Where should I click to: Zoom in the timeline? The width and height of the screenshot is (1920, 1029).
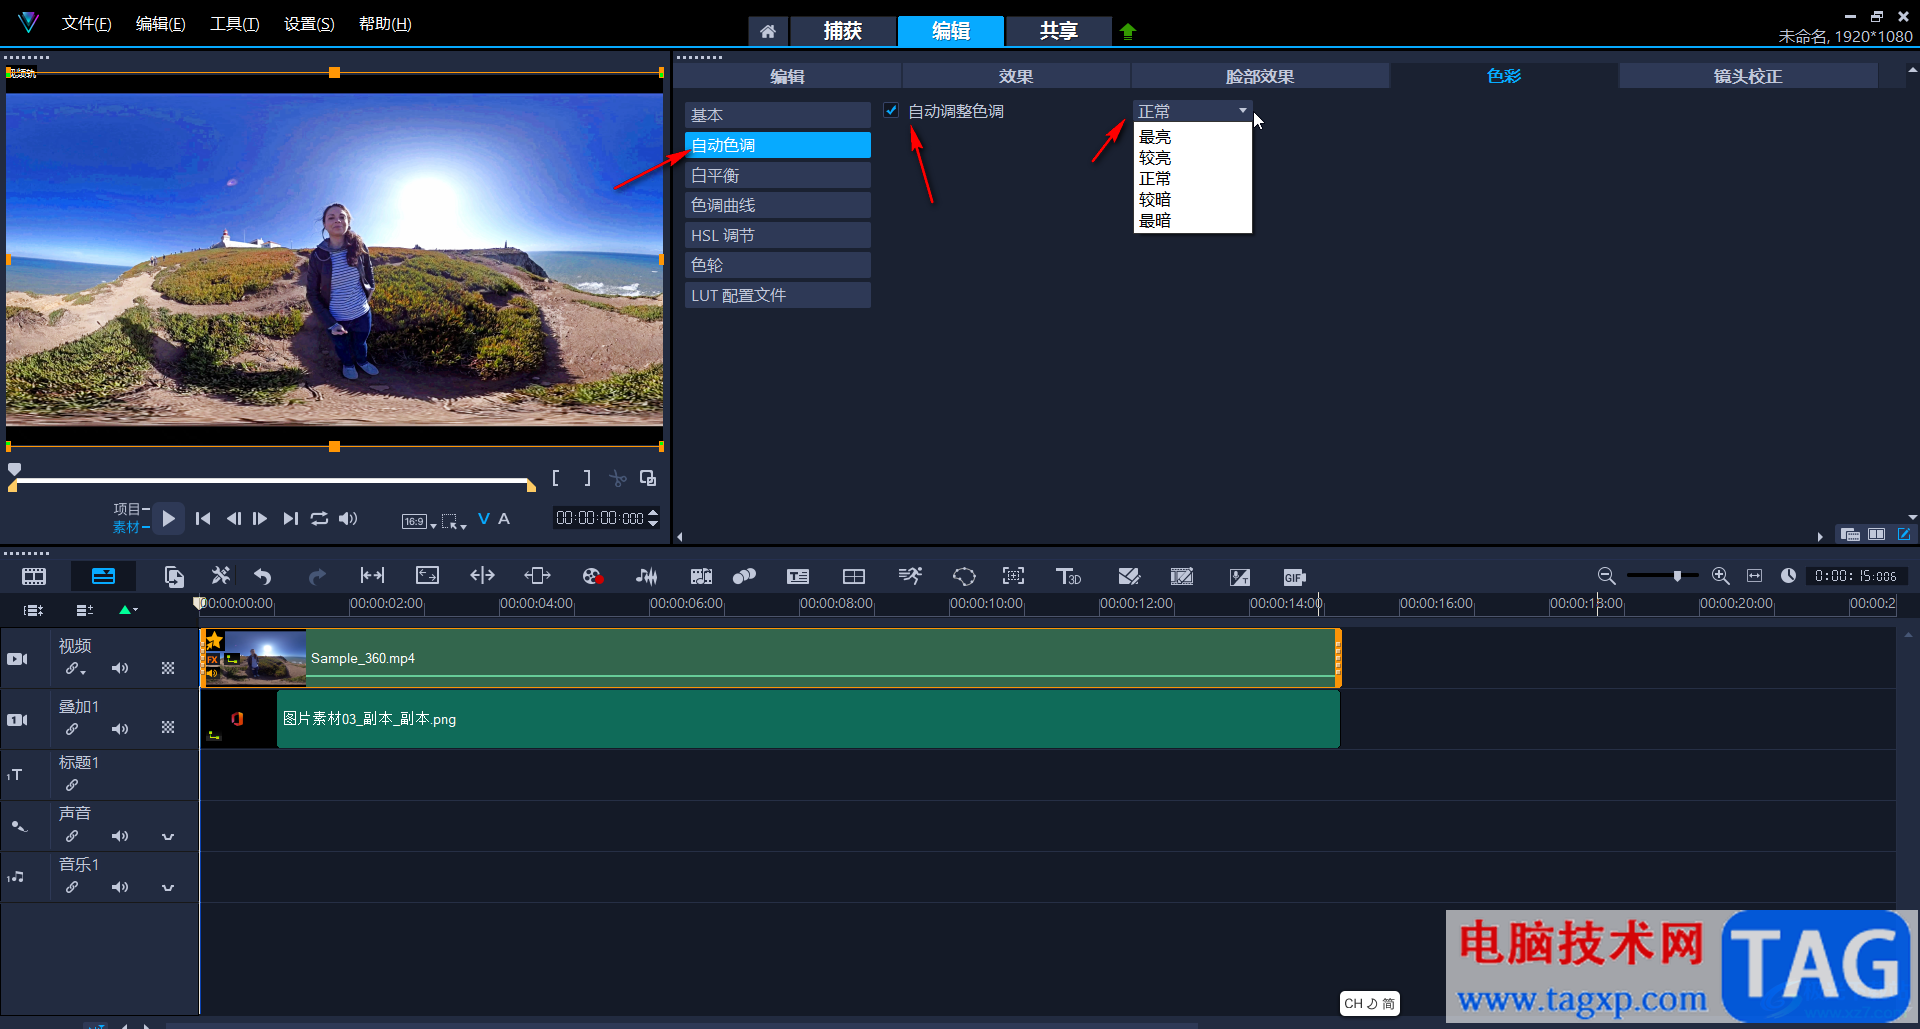(x=1720, y=576)
